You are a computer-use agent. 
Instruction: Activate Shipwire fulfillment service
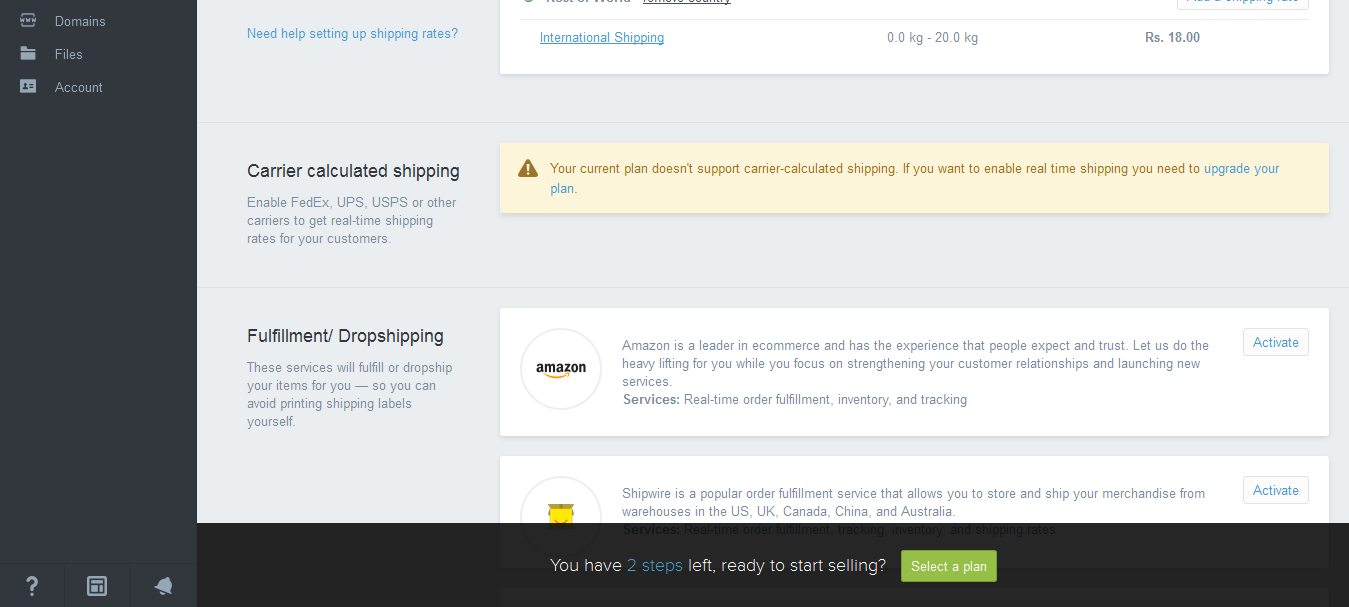tap(1276, 490)
